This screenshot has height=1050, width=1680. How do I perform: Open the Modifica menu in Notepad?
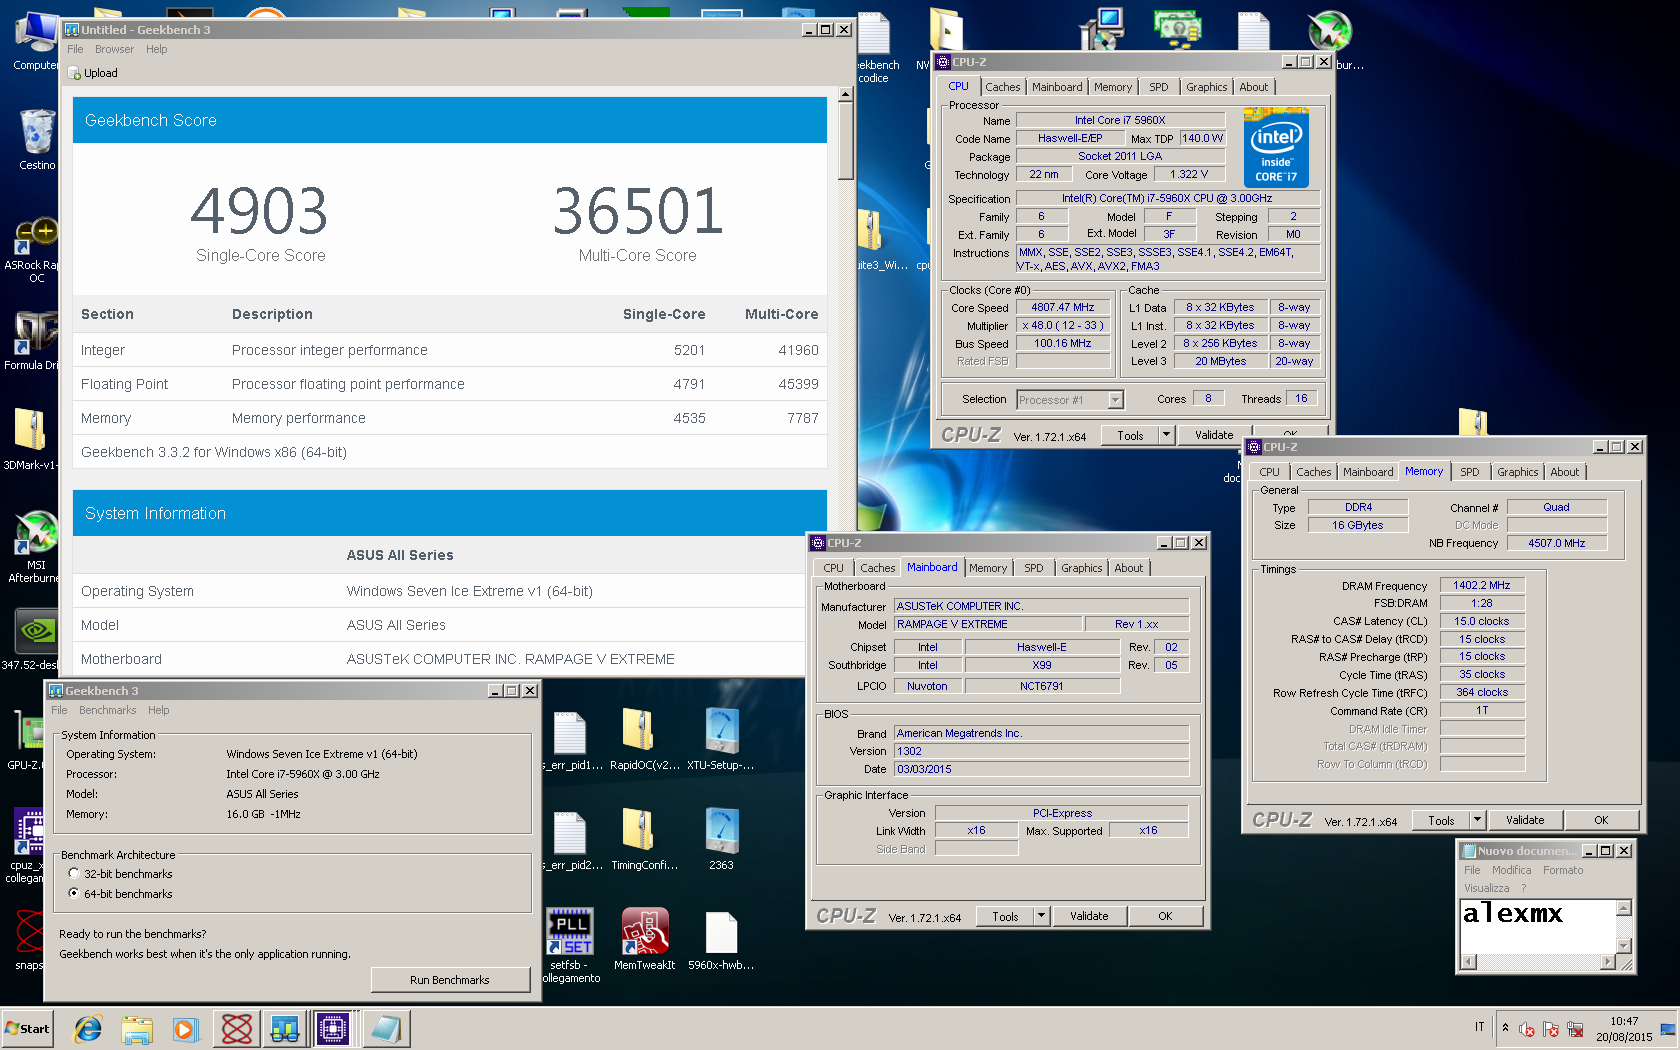(1511, 870)
